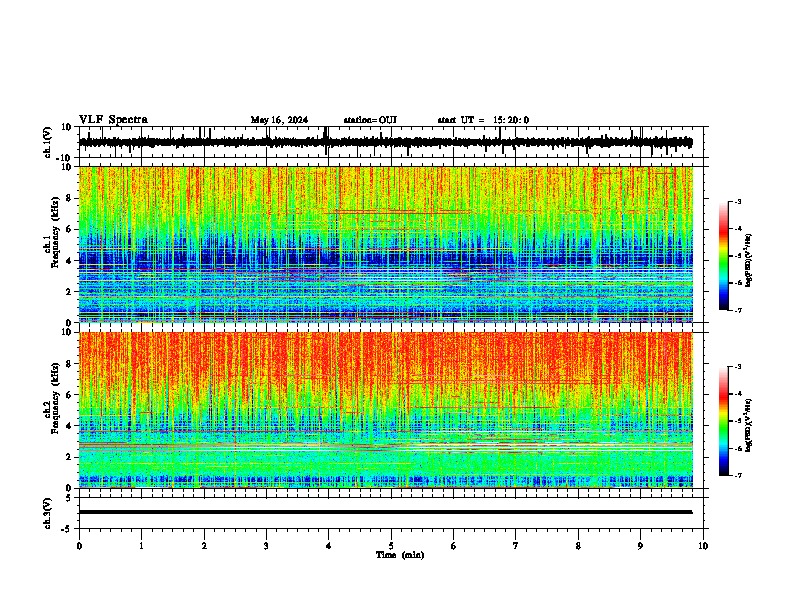Click the "6" minute tick on the time axis

[x=454, y=546]
